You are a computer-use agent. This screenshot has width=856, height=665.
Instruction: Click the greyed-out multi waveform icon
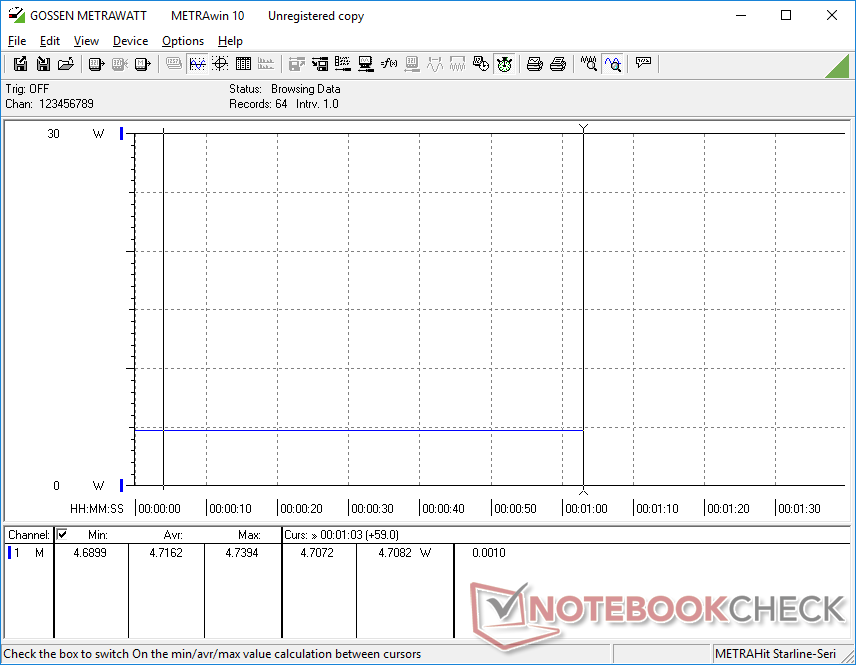pos(457,64)
